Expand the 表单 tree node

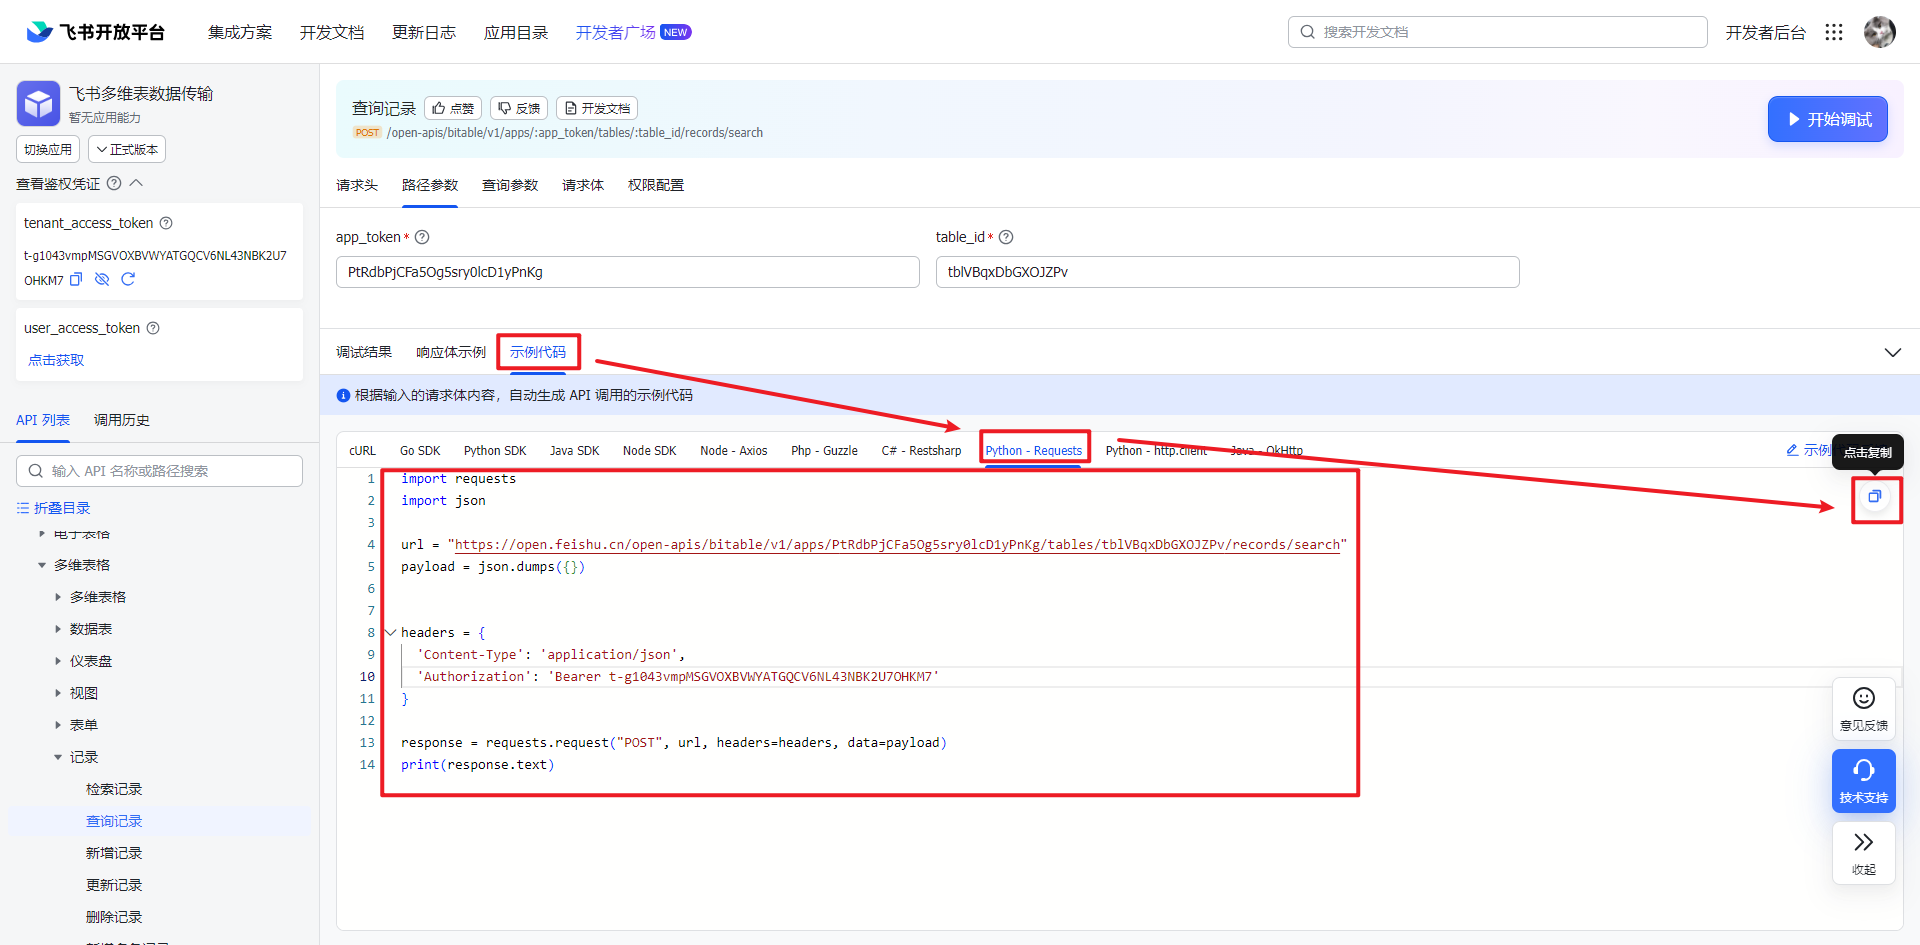pyautogui.click(x=58, y=725)
